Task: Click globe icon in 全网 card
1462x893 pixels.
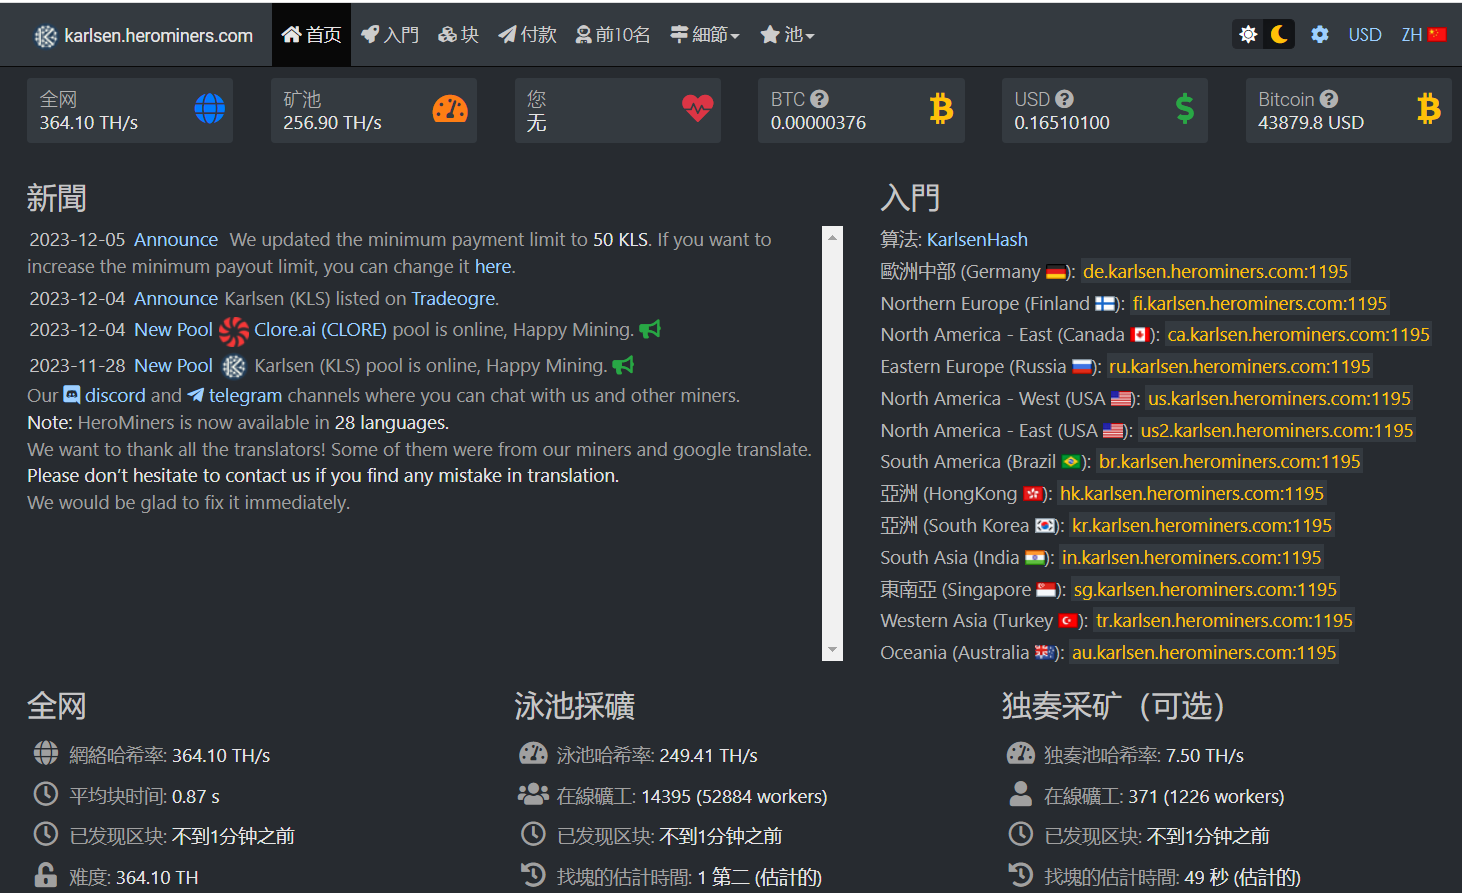Action: point(210,109)
